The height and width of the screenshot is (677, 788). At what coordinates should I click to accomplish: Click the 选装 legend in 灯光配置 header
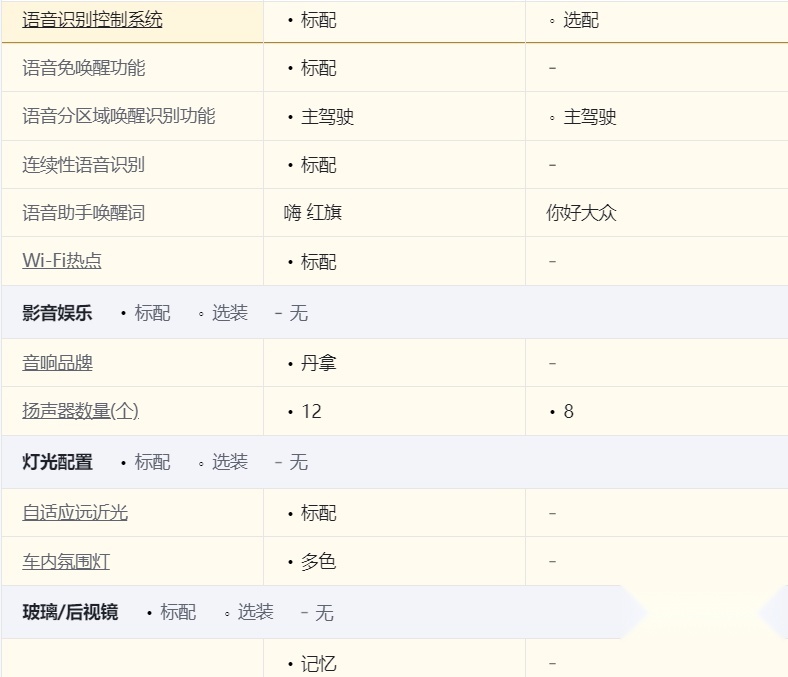pos(230,462)
